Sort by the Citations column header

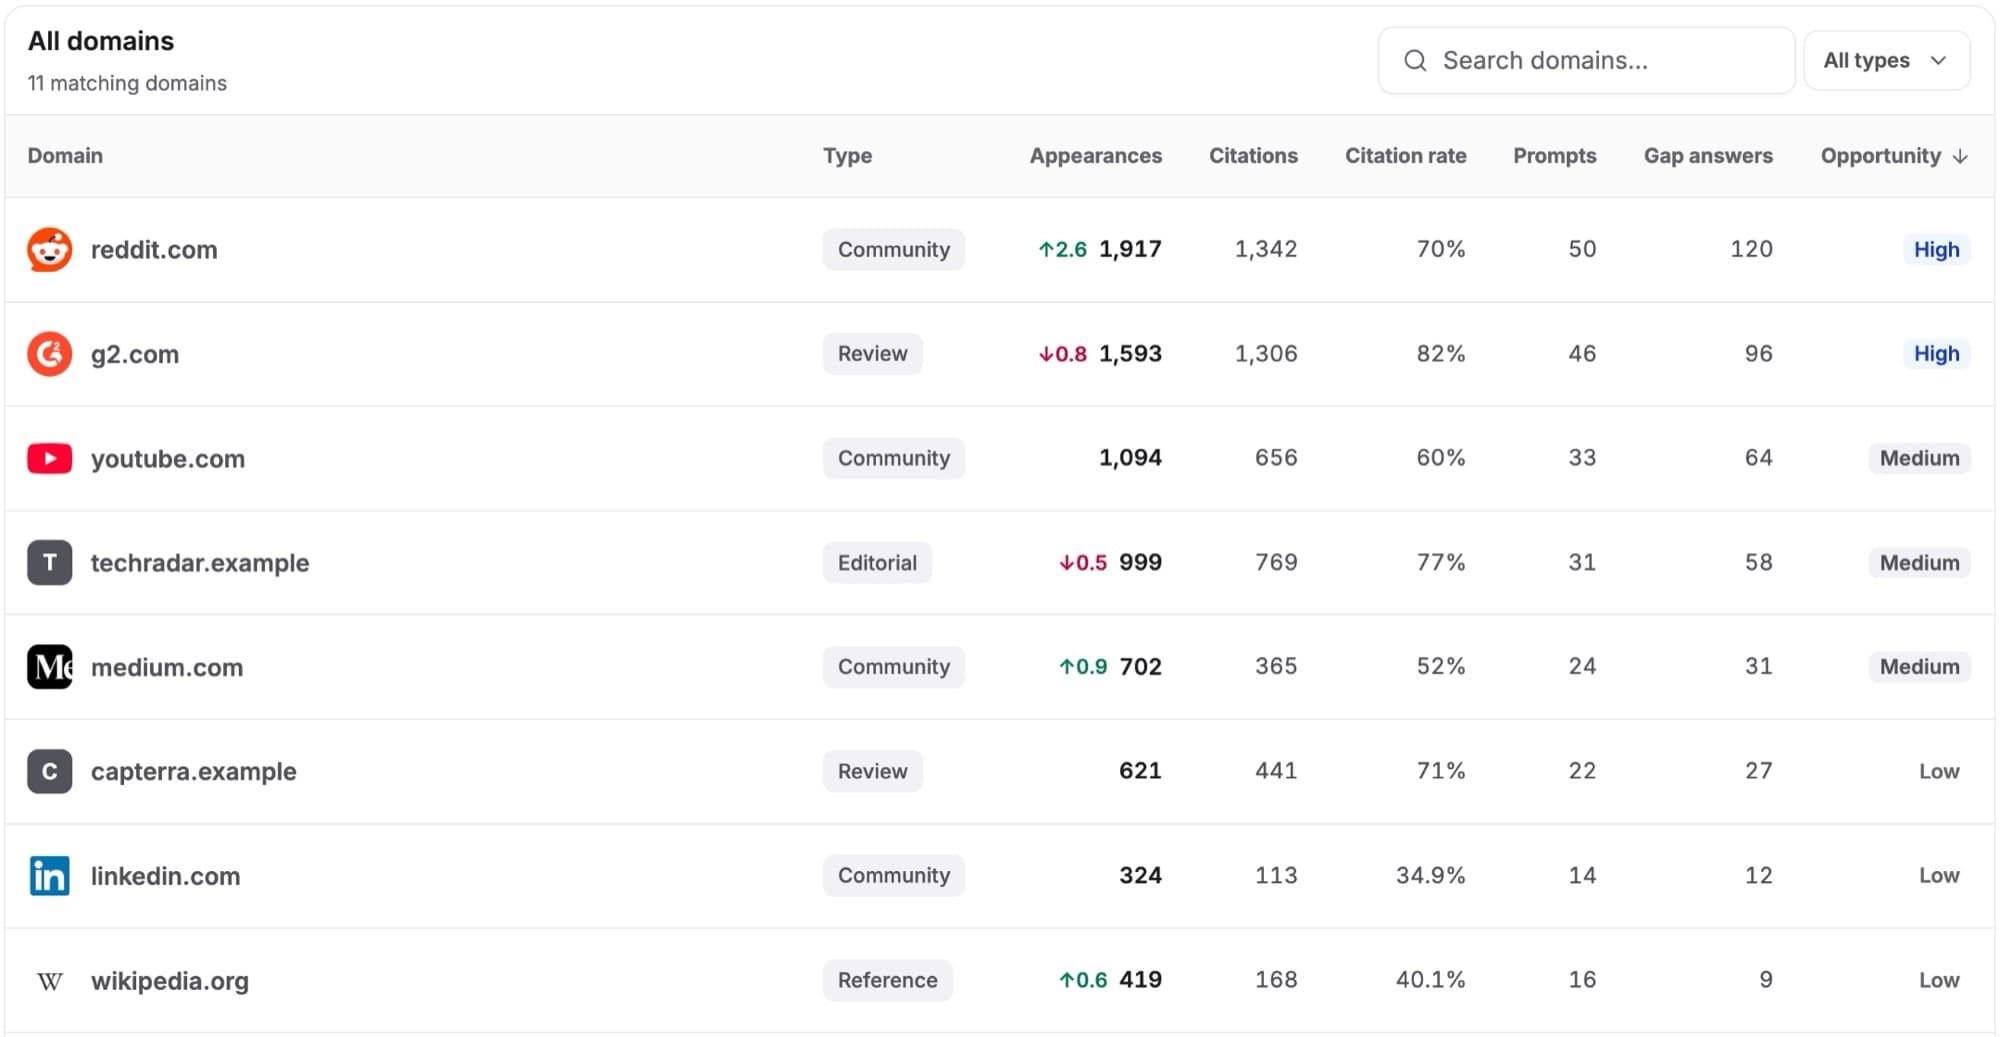(1253, 156)
